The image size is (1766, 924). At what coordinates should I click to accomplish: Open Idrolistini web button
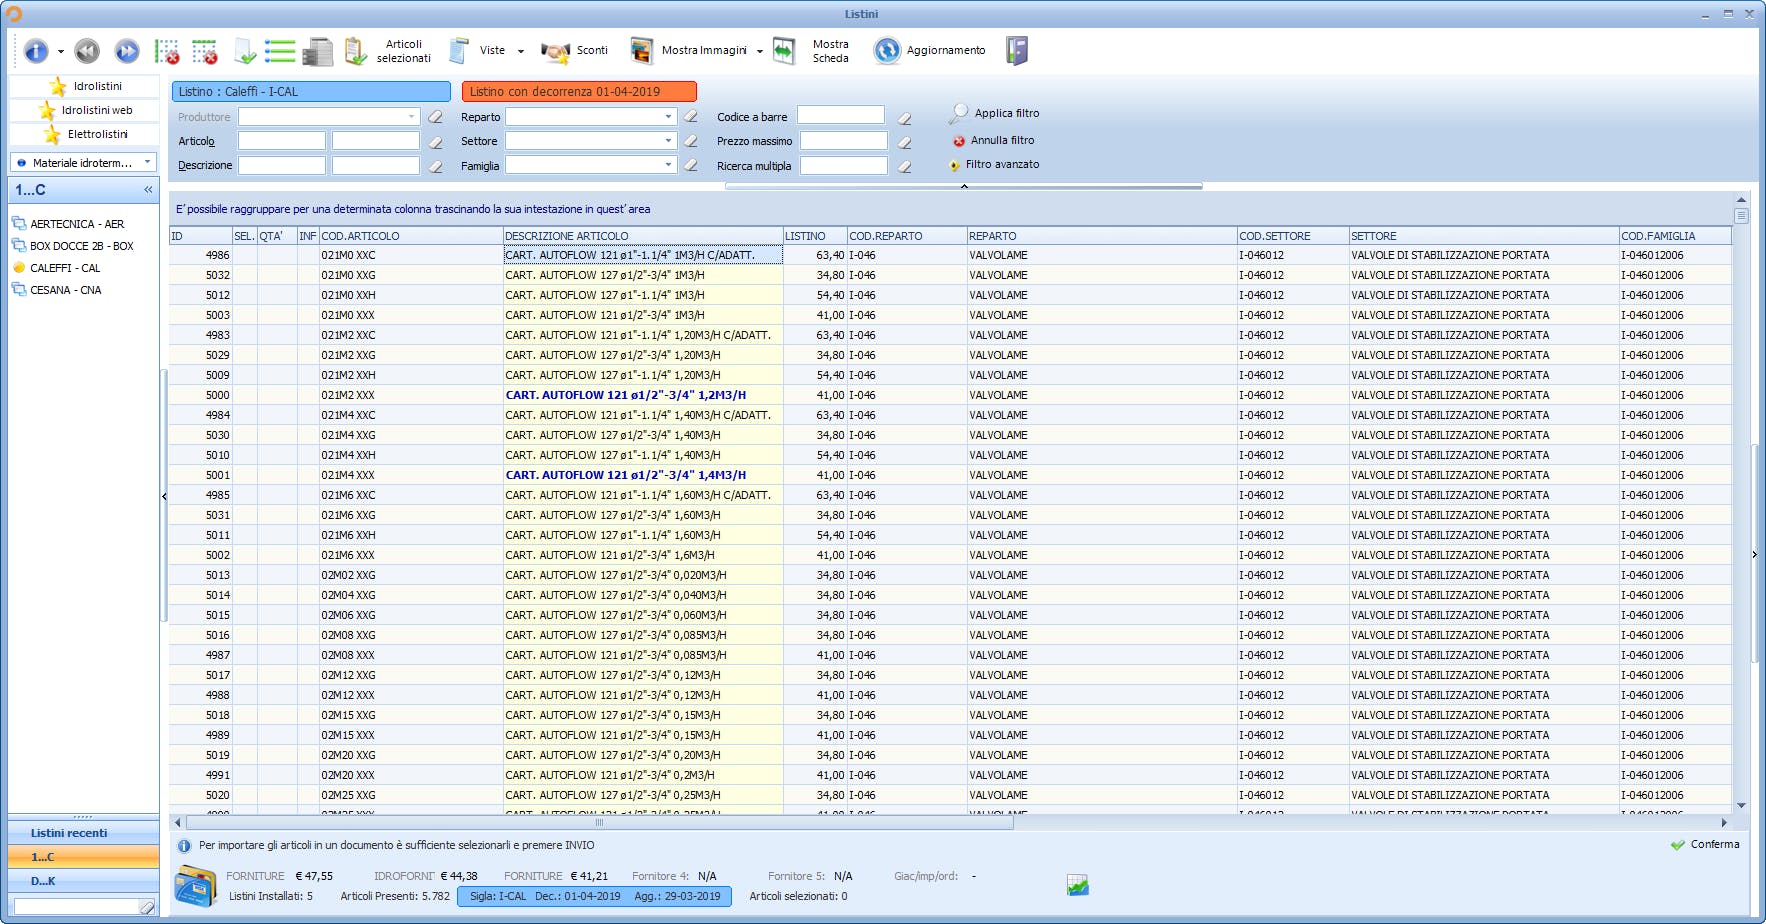click(x=84, y=111)
